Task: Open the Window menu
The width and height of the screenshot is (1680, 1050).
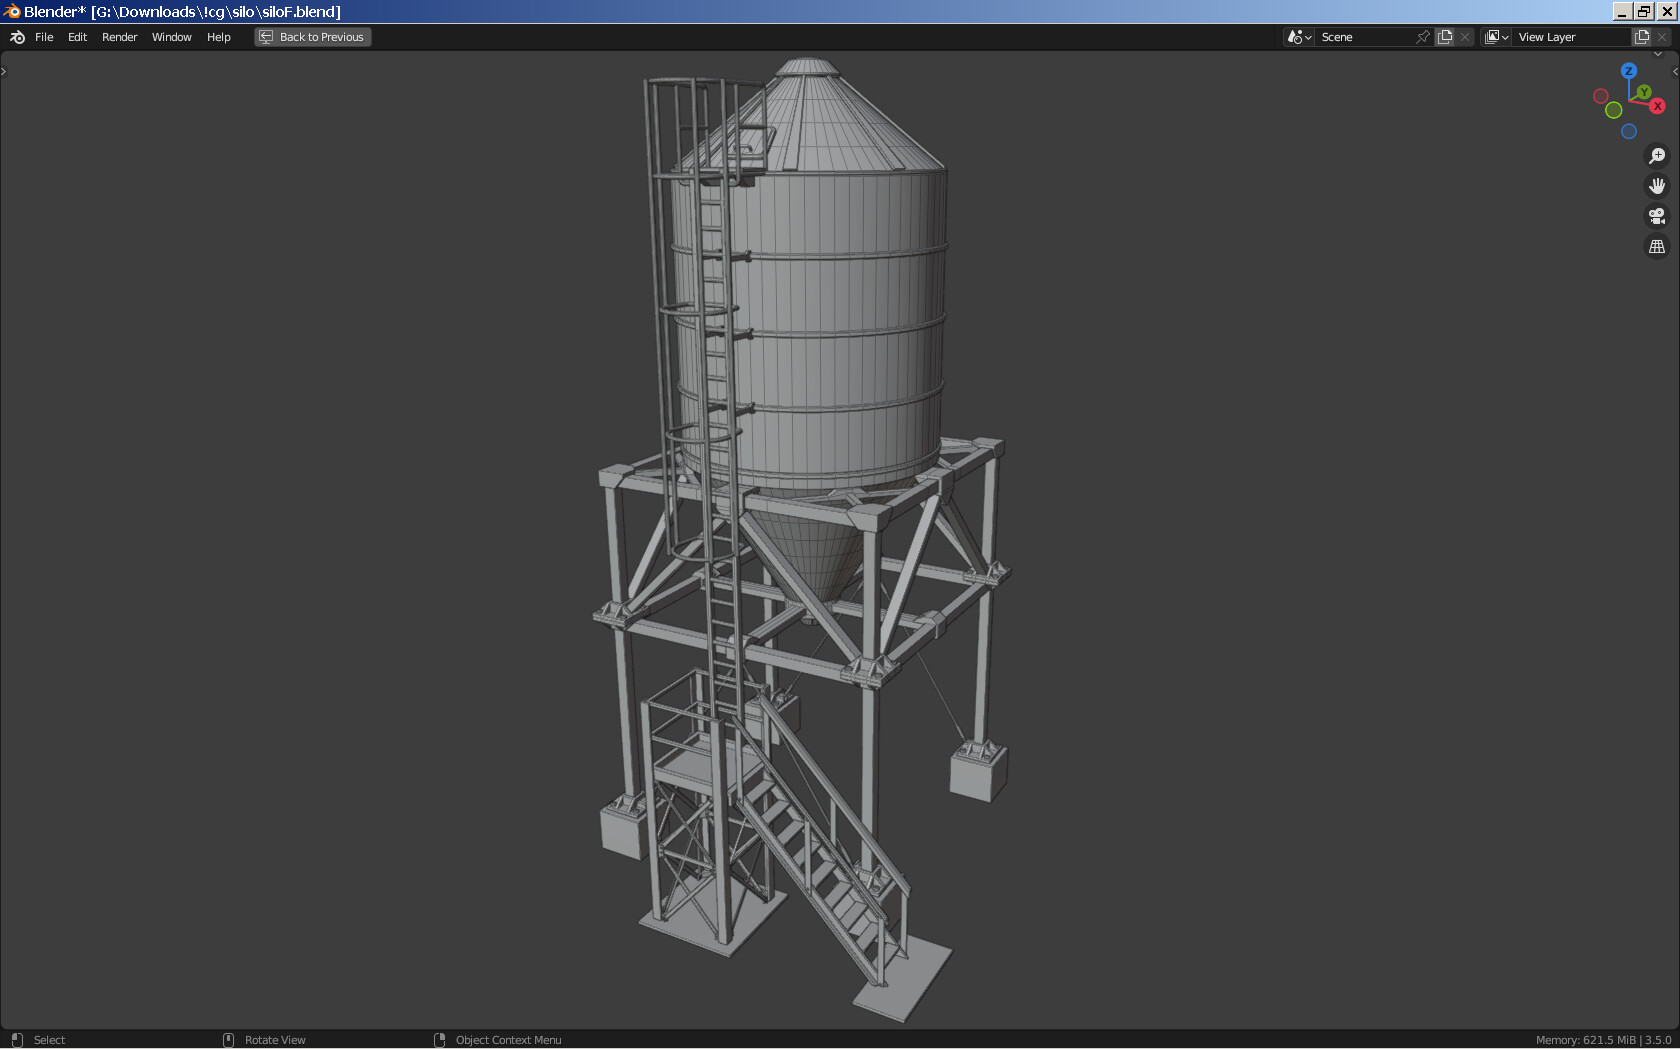Action: point(171,37)
